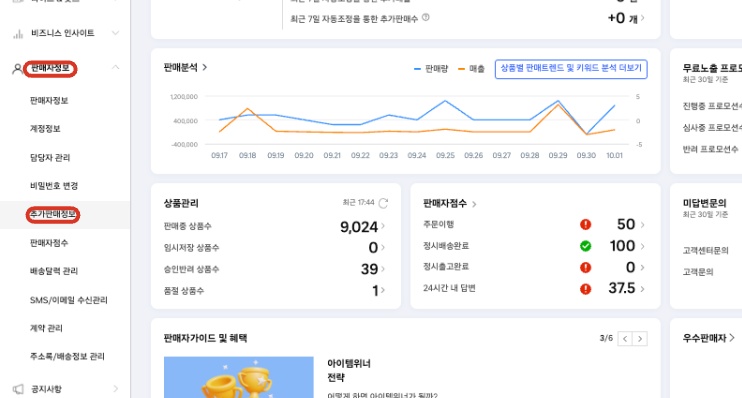Click the 09.25 peak on sales chart

click(x=445, y=101)
